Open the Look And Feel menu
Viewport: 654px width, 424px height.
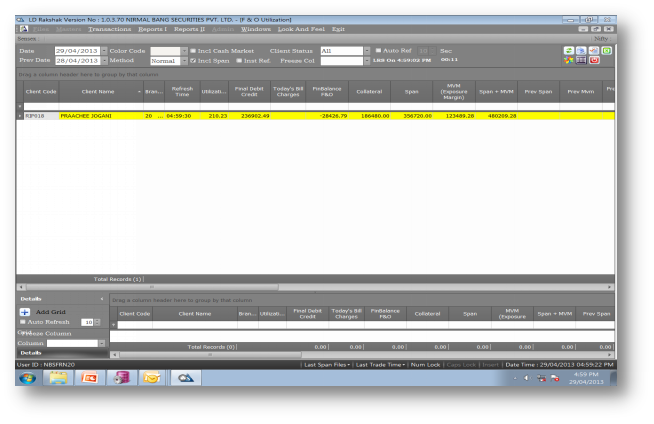click(x=302, y=29)
